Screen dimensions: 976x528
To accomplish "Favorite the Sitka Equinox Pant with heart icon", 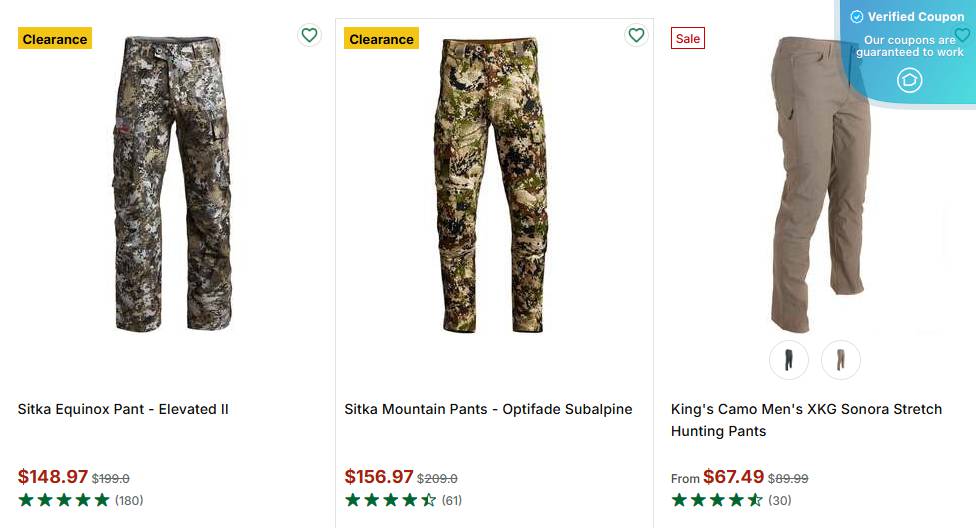I will point(310,35).
